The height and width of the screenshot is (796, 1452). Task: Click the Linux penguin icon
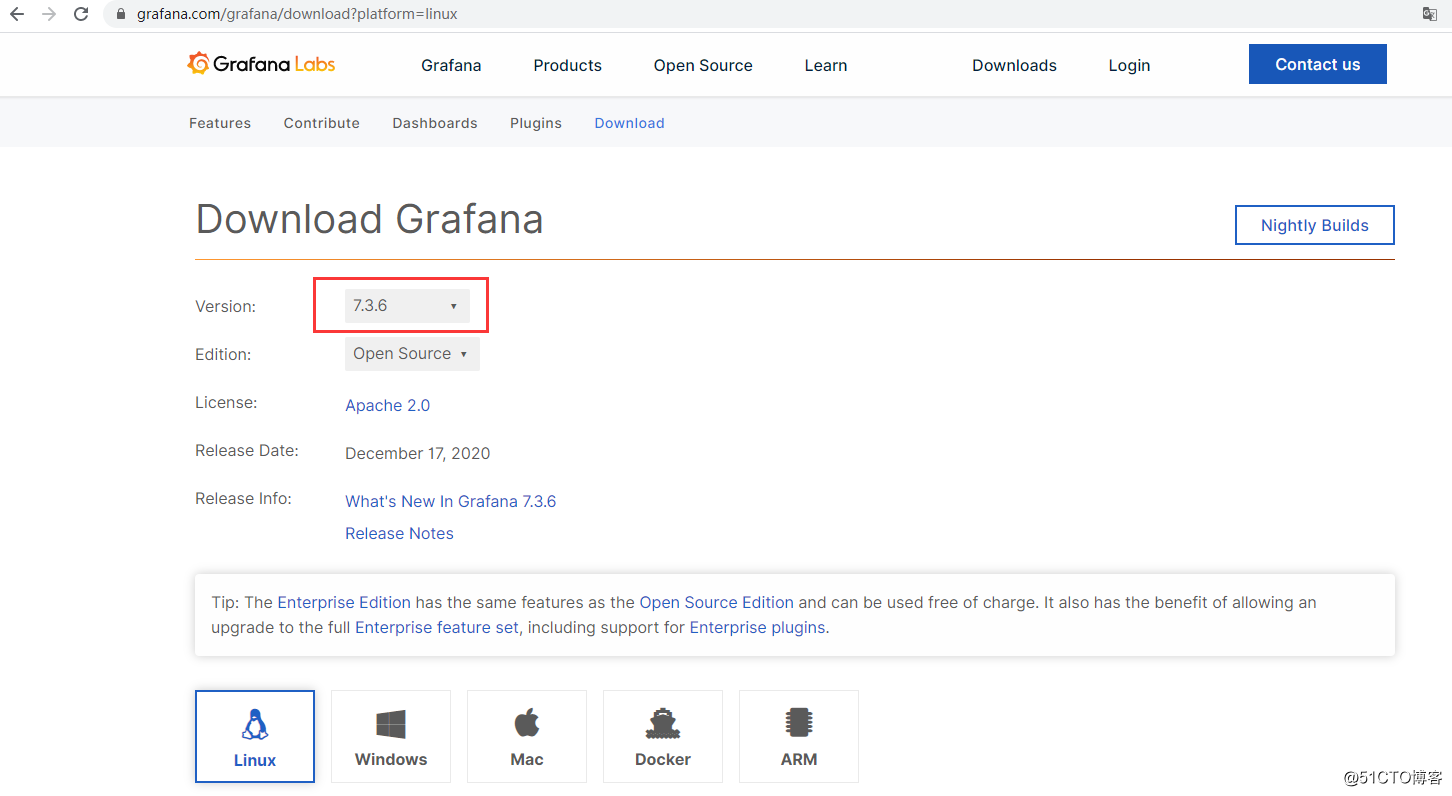(x=255, y=724)
